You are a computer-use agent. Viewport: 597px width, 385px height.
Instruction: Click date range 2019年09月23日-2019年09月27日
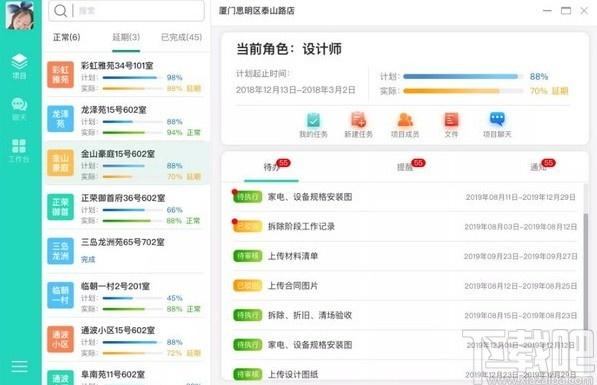[520, 256]
